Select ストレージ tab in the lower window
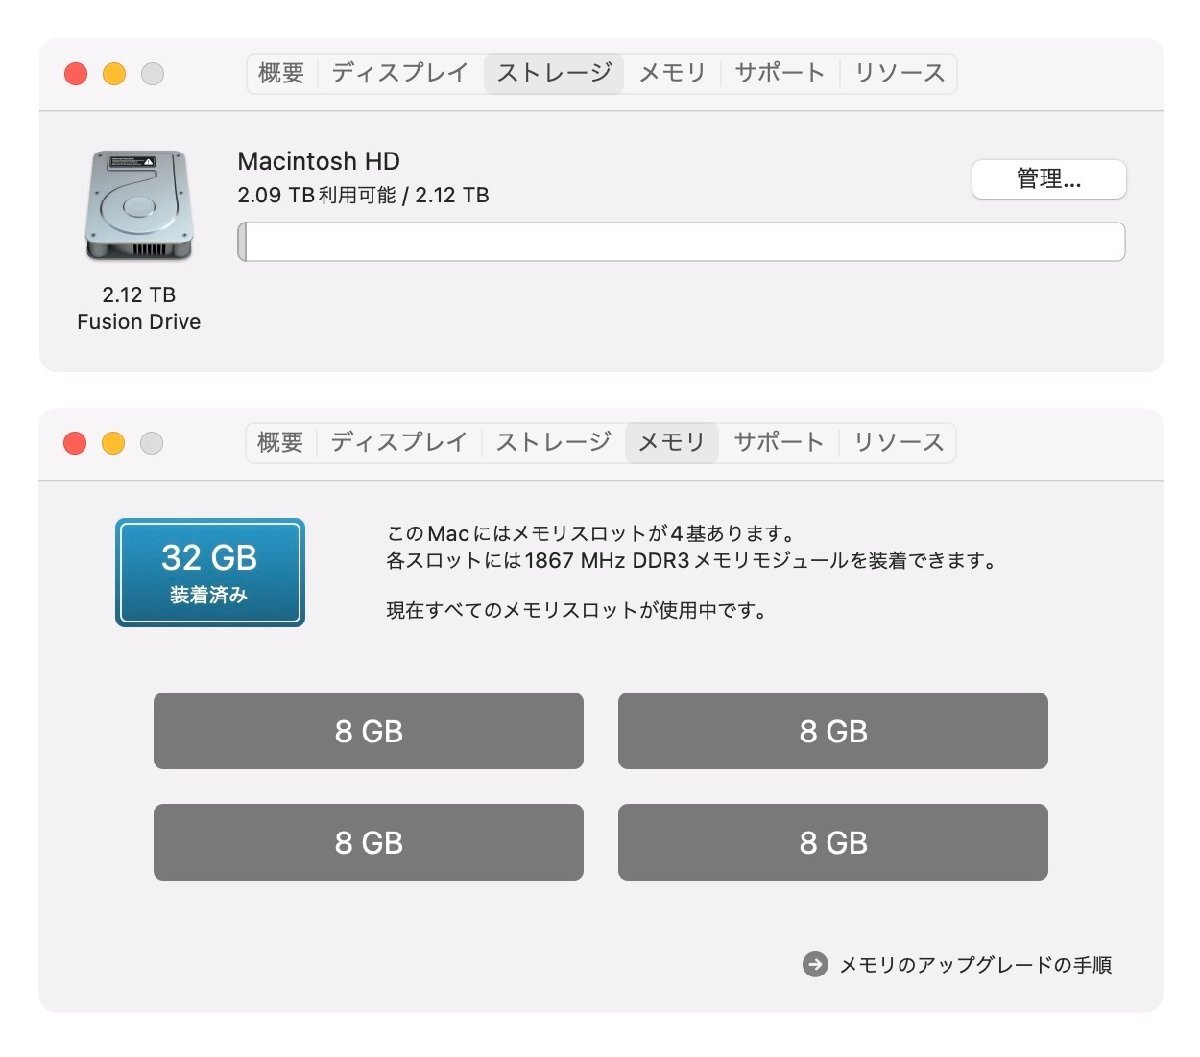 tap(553, 443)
